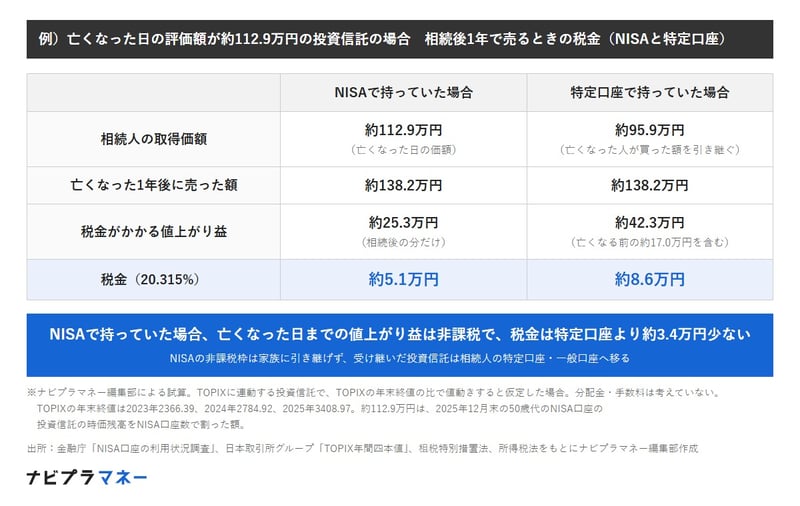Click the value 約42.3万円
Viewport: 800px width, 506px height.
click(x=649, y=222)
